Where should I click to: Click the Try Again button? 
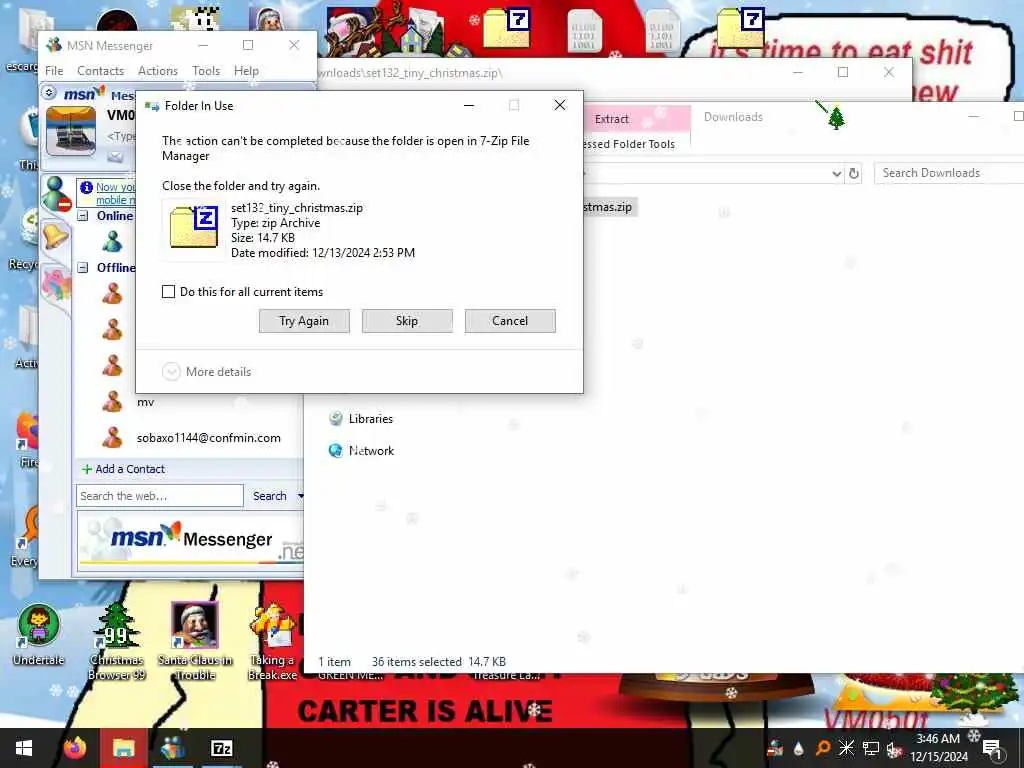pyautogui.click(x=304, y=321)
